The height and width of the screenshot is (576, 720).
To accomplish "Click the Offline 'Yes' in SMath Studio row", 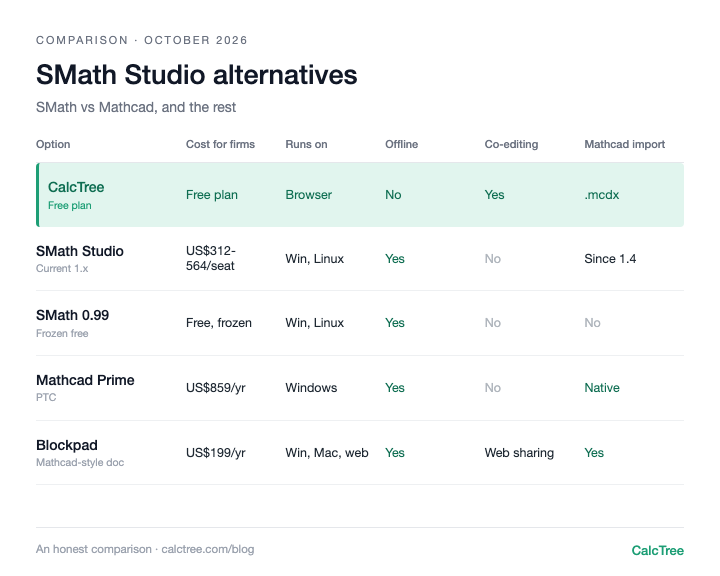I will (x=395, y=259).
